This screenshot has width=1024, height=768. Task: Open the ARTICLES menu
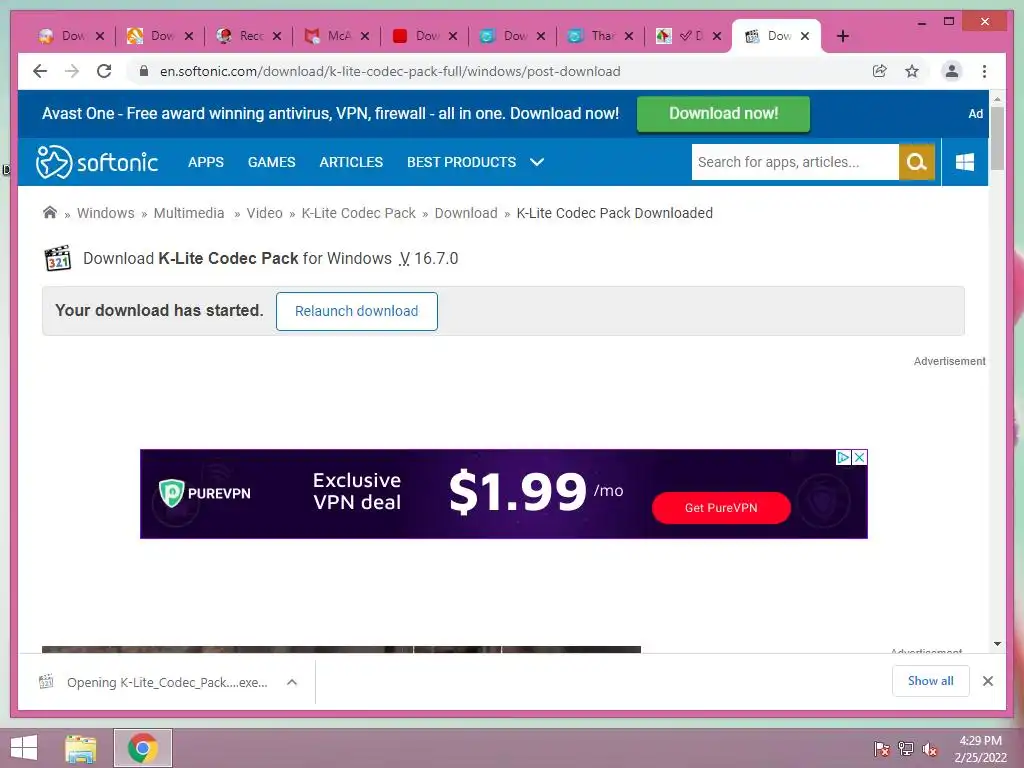click(351, 162)
